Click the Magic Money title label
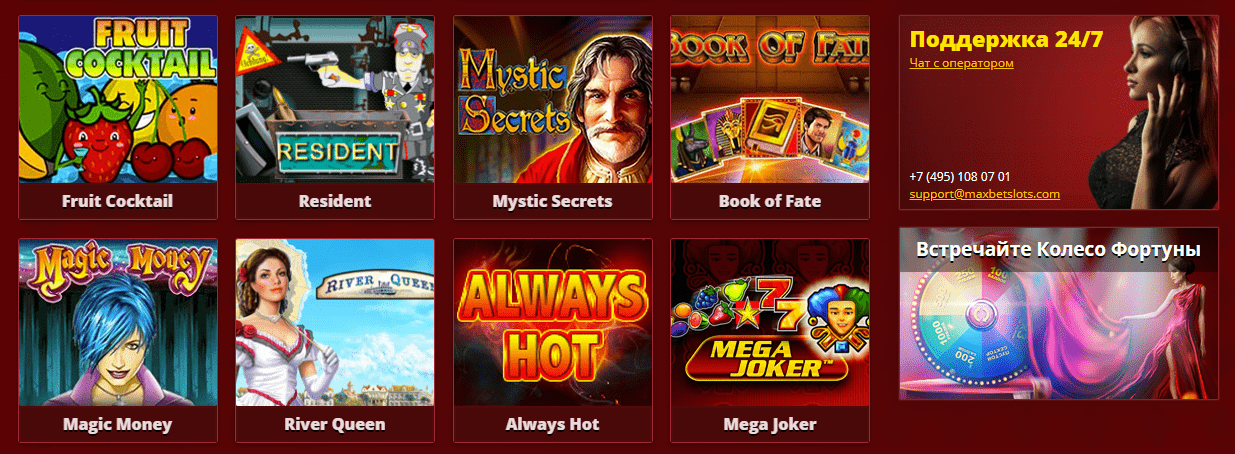Image resolution: width=1235 pixels, height=454 pixels. click(x=117, y=424)
